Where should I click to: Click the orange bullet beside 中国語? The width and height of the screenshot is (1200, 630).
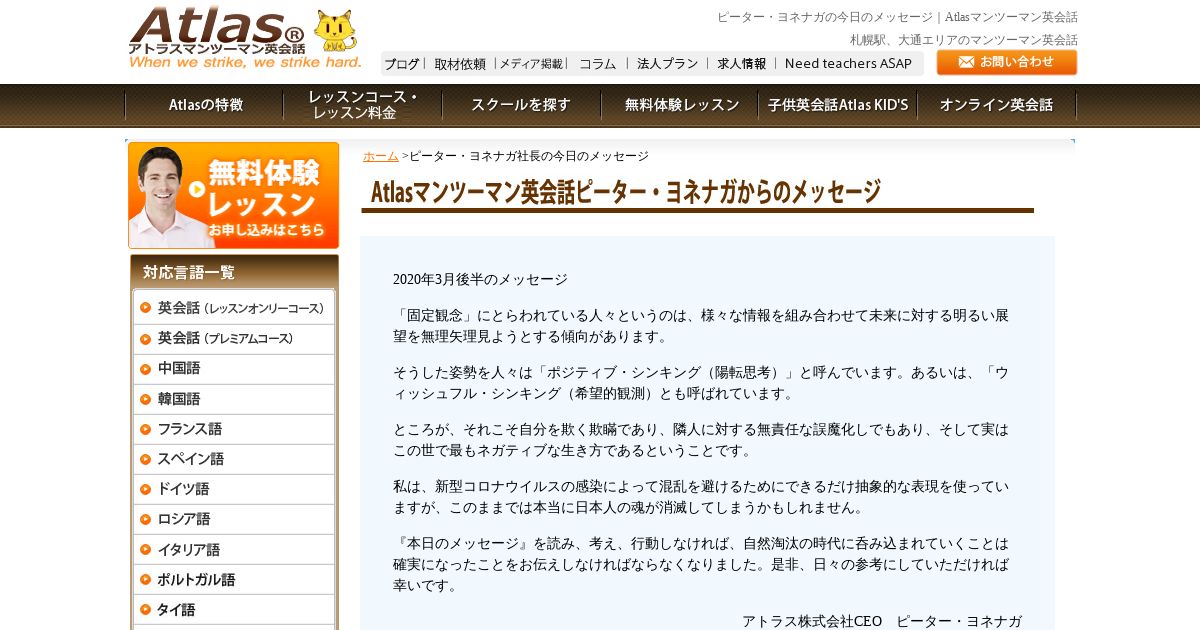click(x=146, y=368)
